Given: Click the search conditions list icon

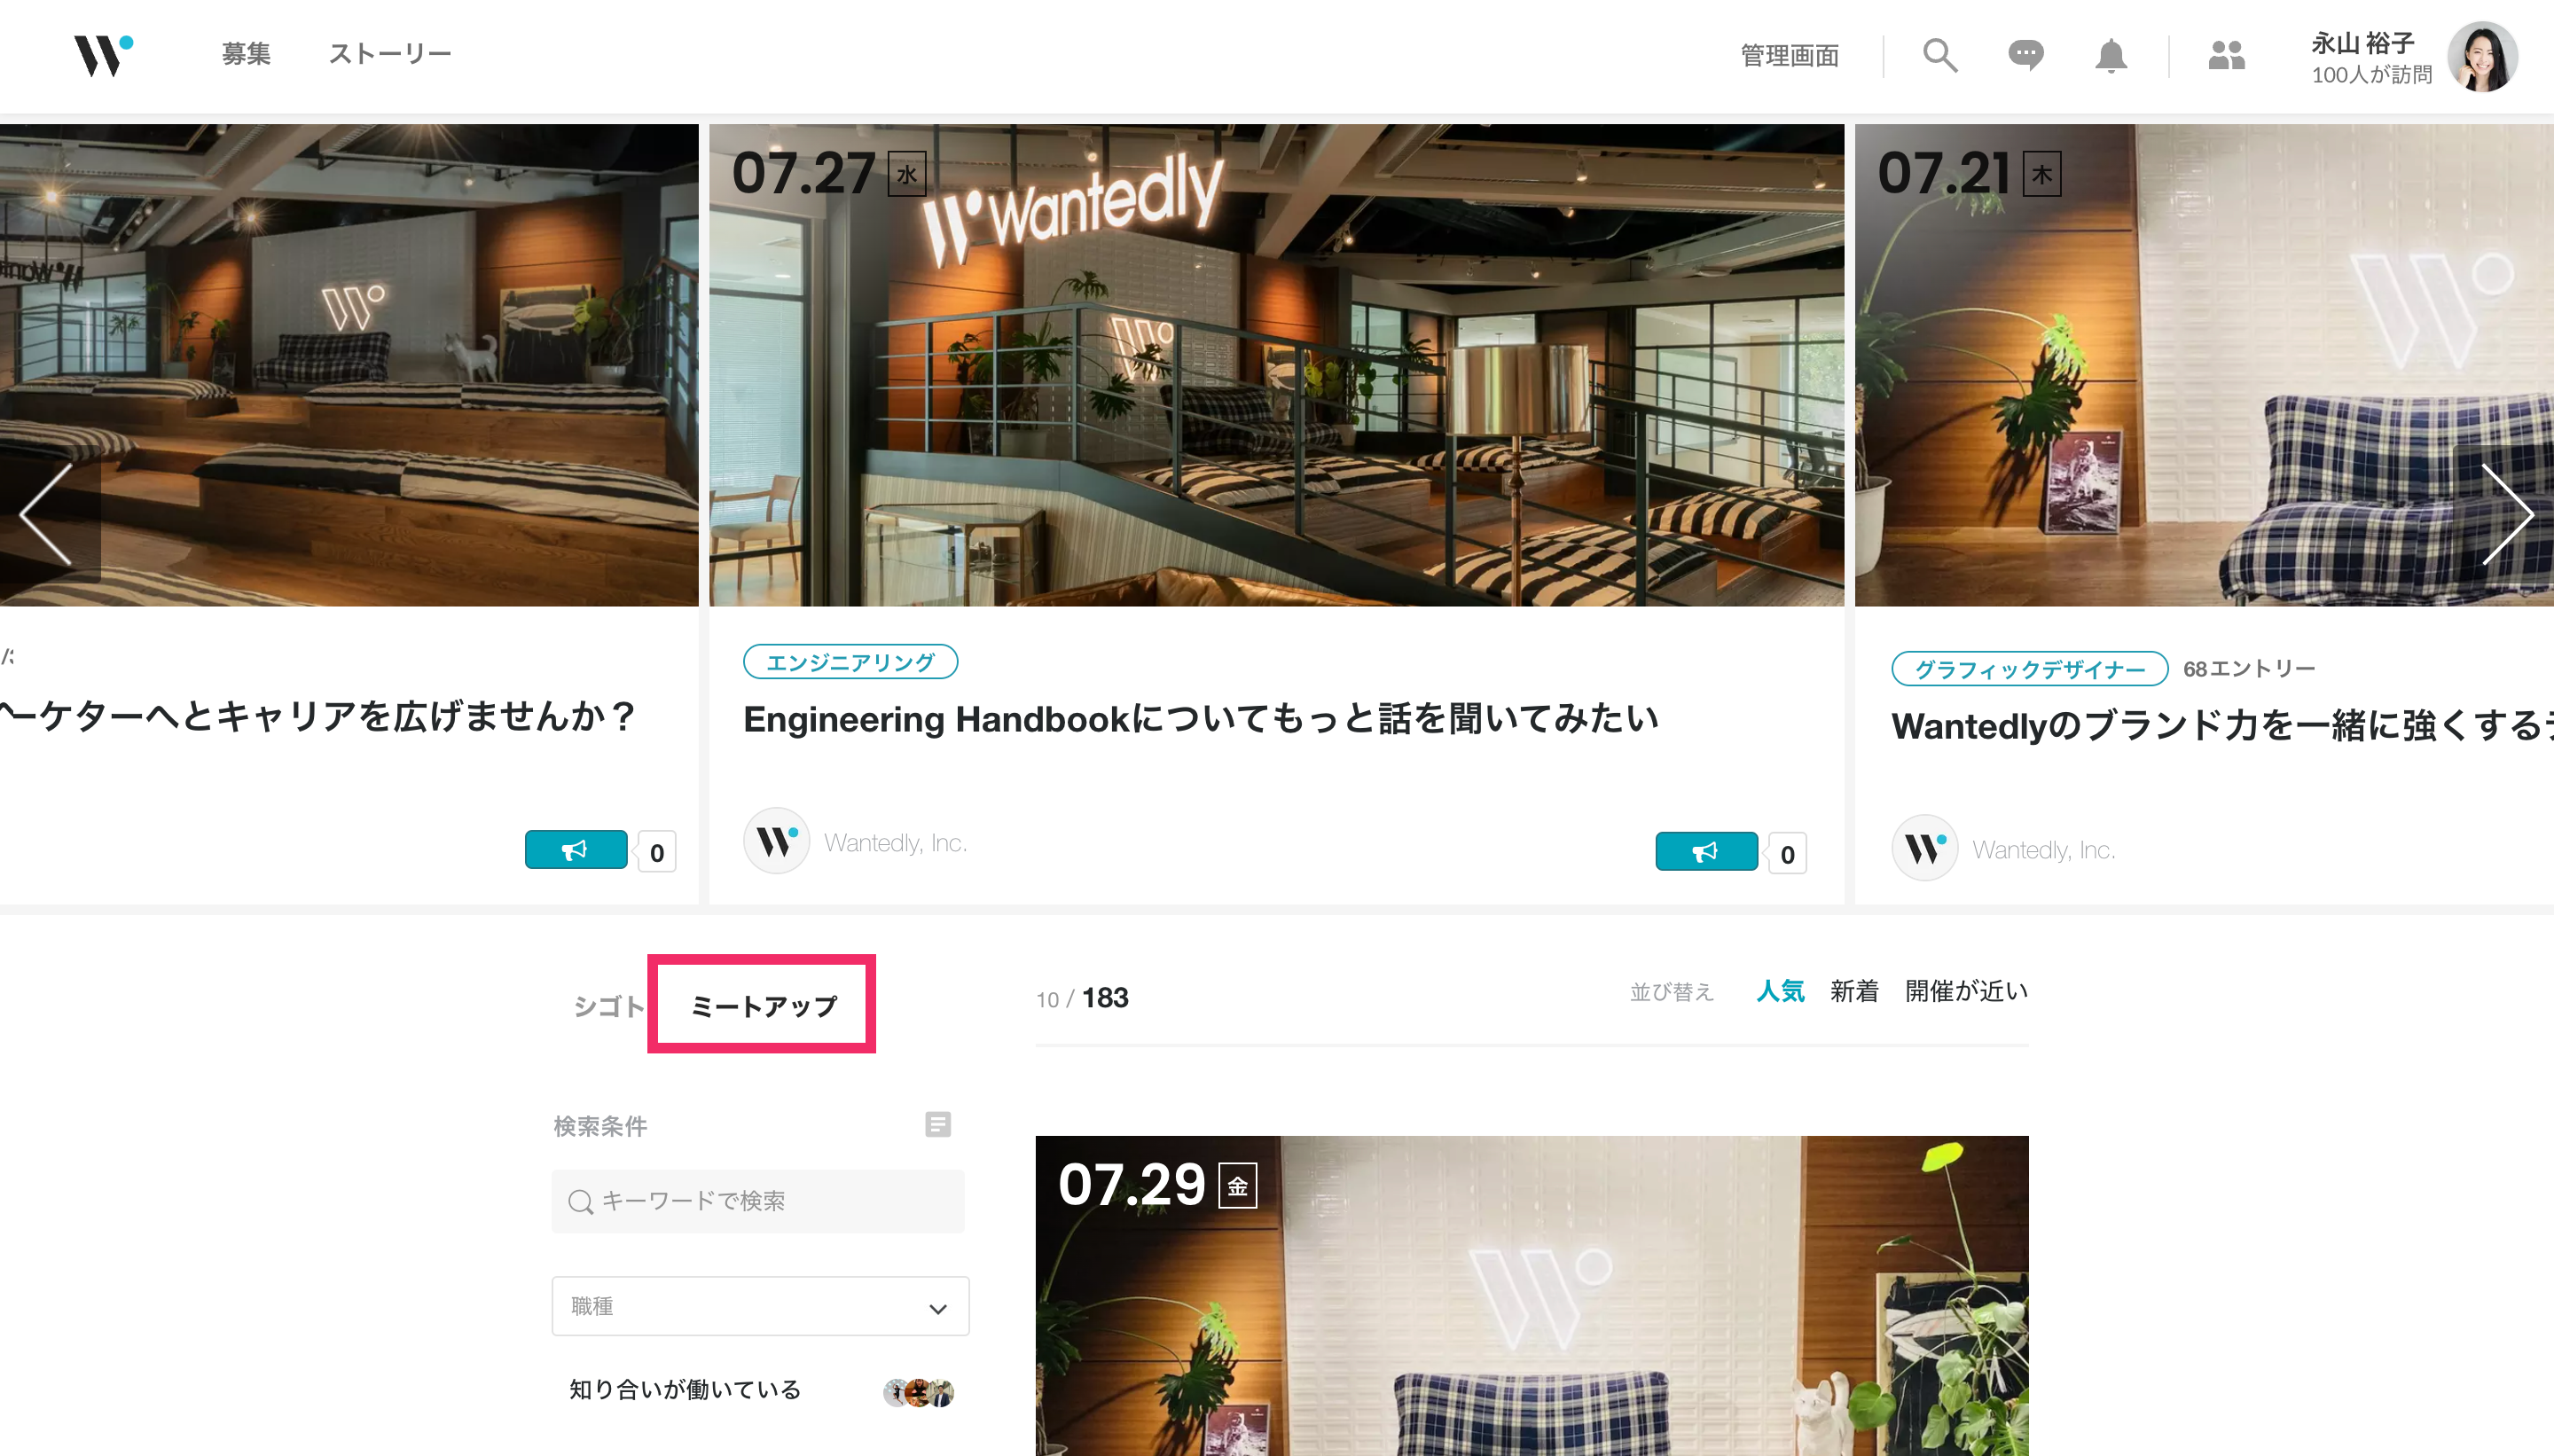Looking at the screenshot, I should click(x=937, y=1124).
